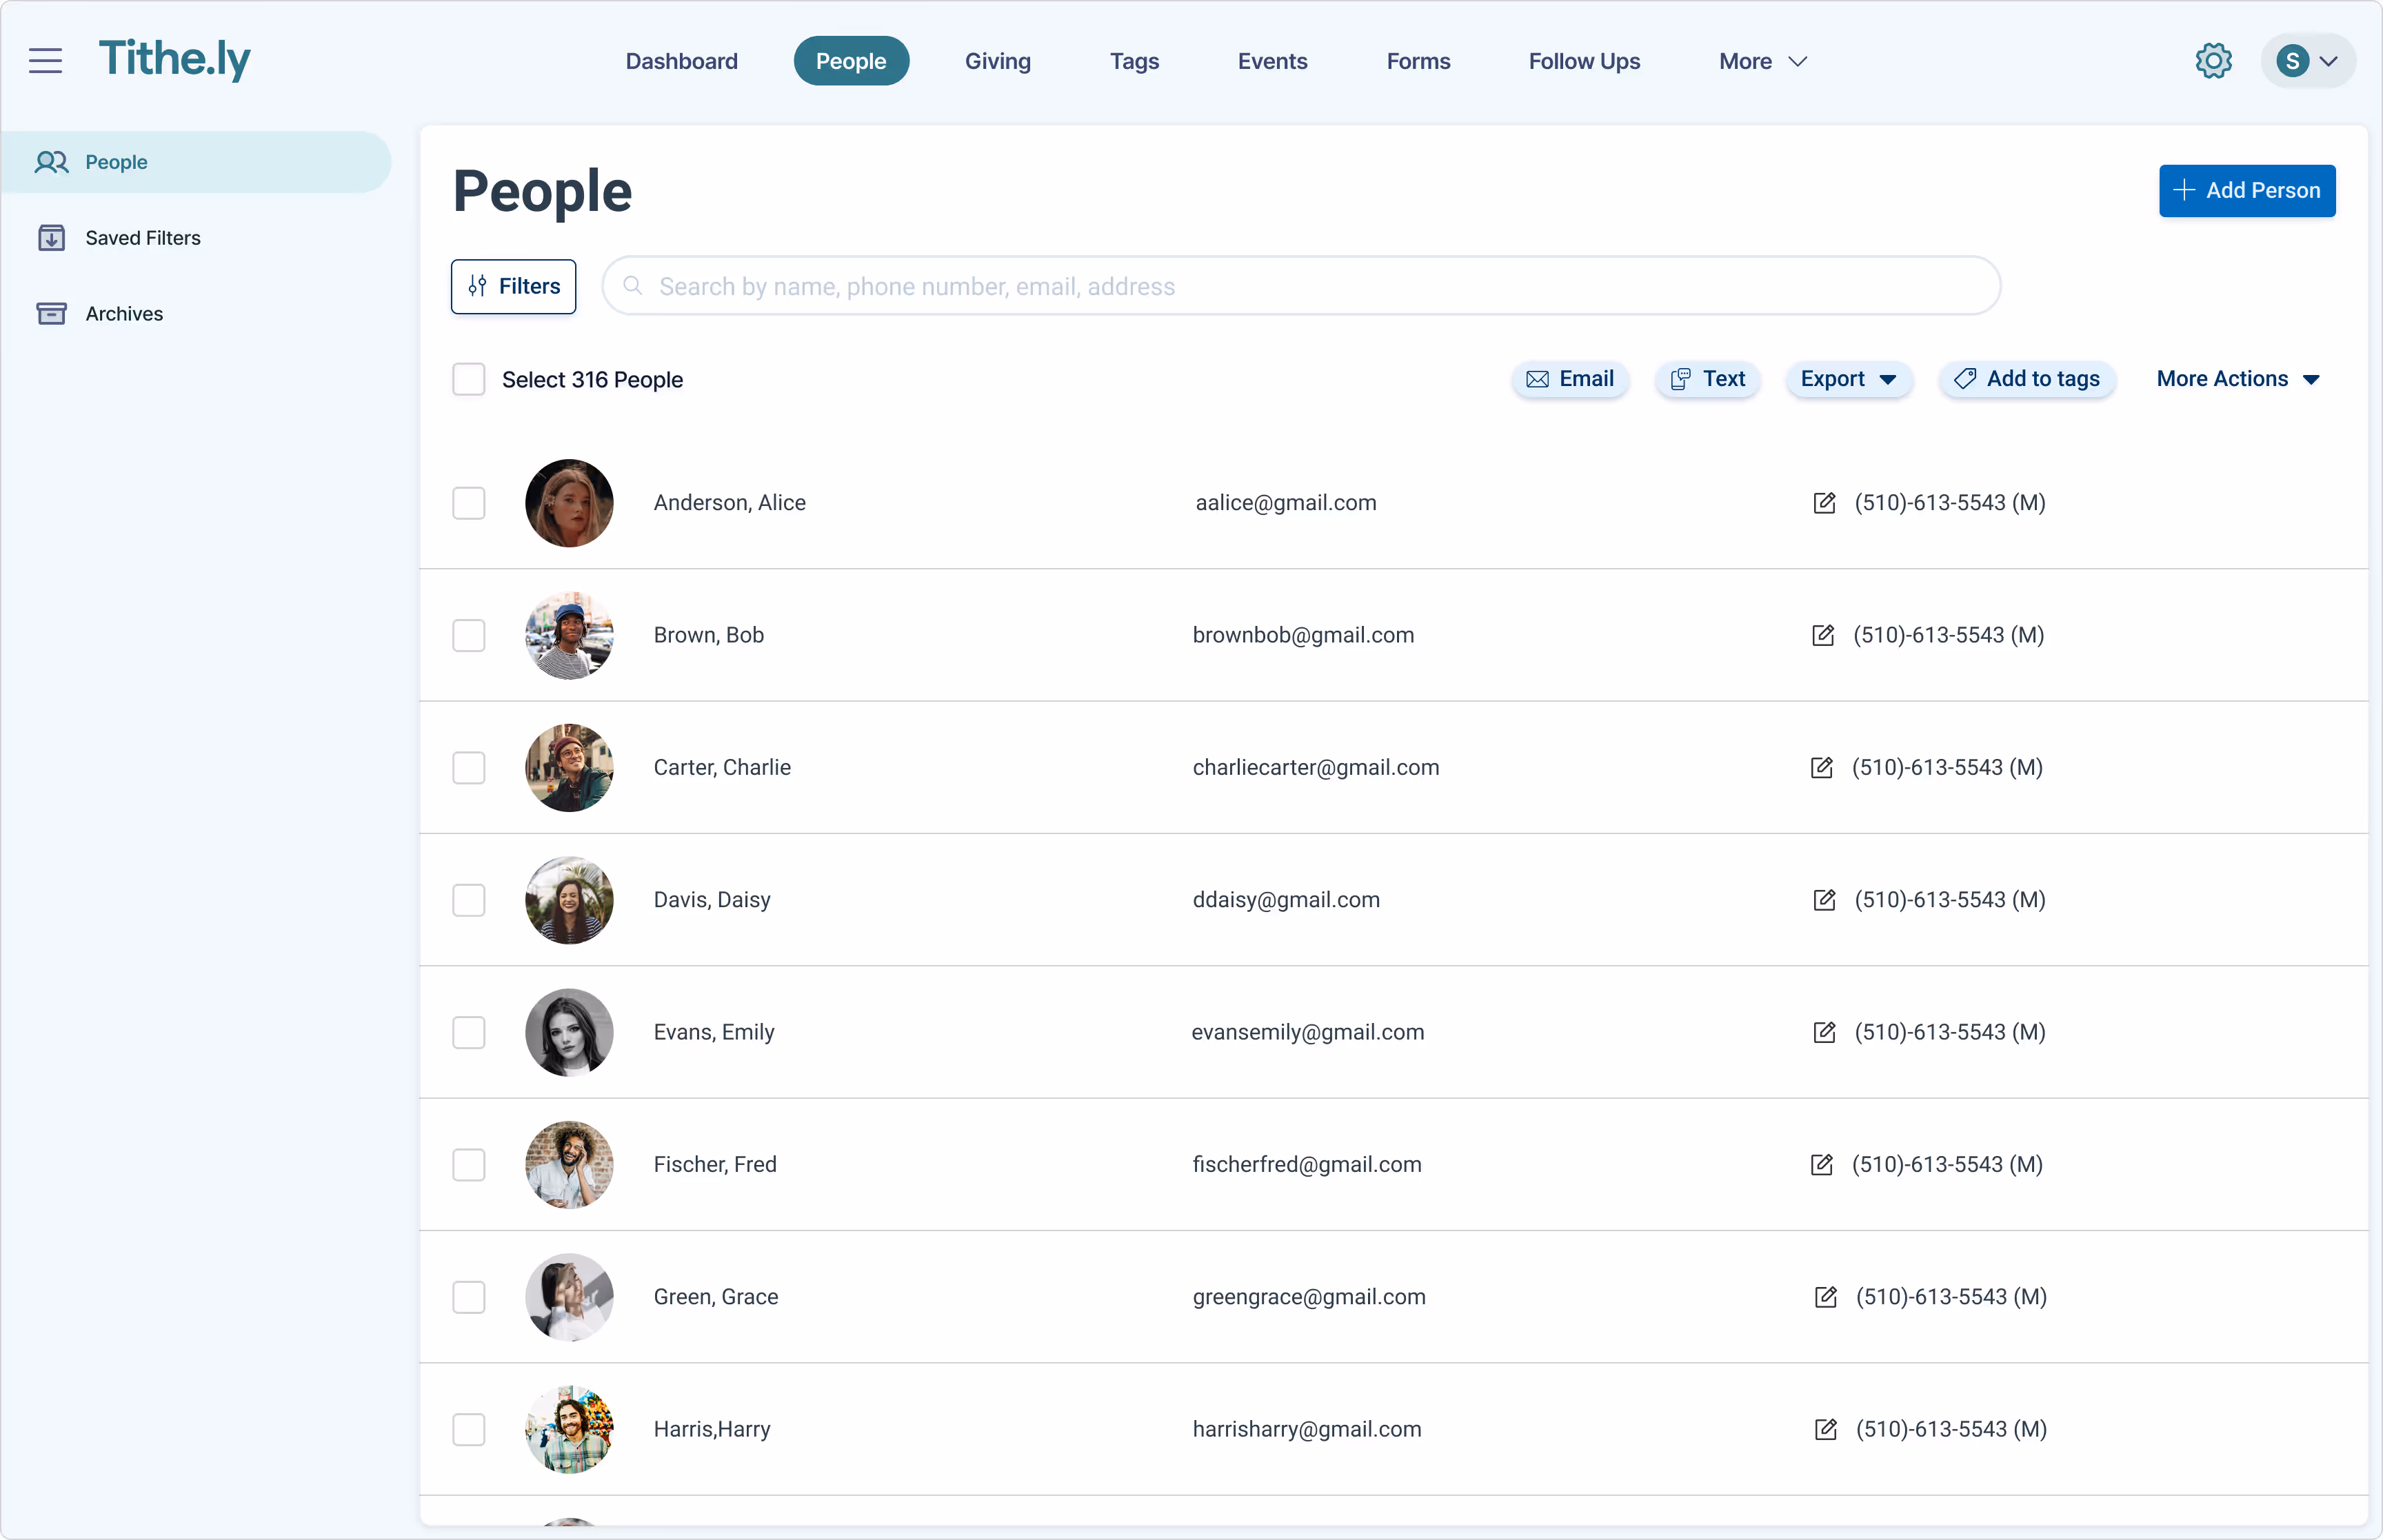Check the box beside Davis, Daisy

(x=469, y=900)
